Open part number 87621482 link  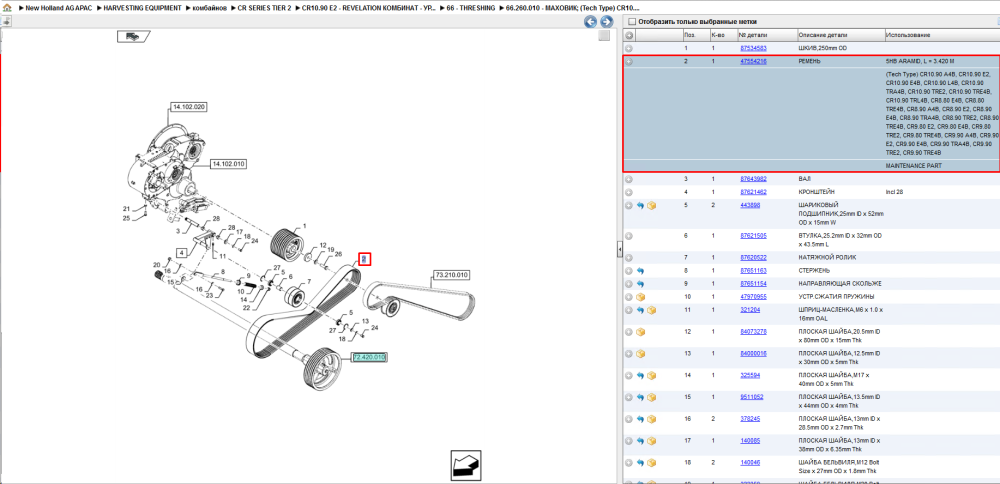point(753,192)
